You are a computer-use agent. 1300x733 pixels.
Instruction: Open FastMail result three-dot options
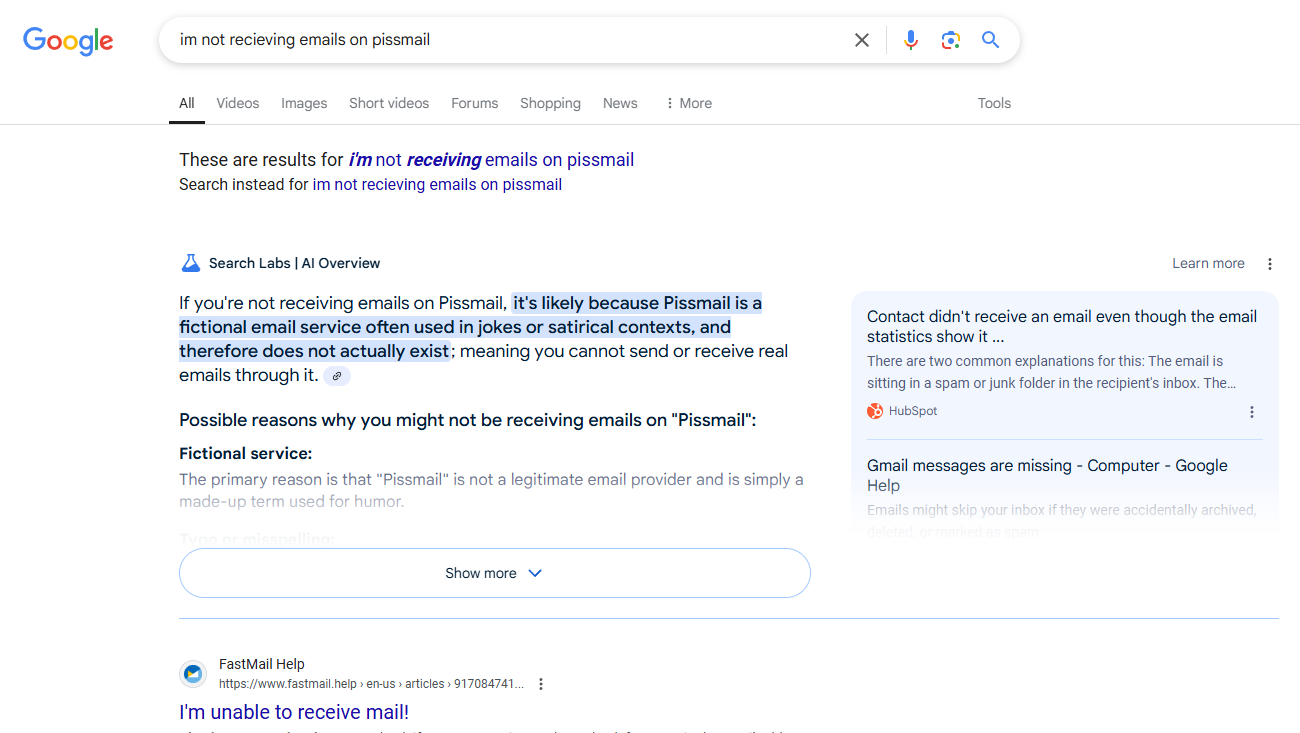coord(541,684)
